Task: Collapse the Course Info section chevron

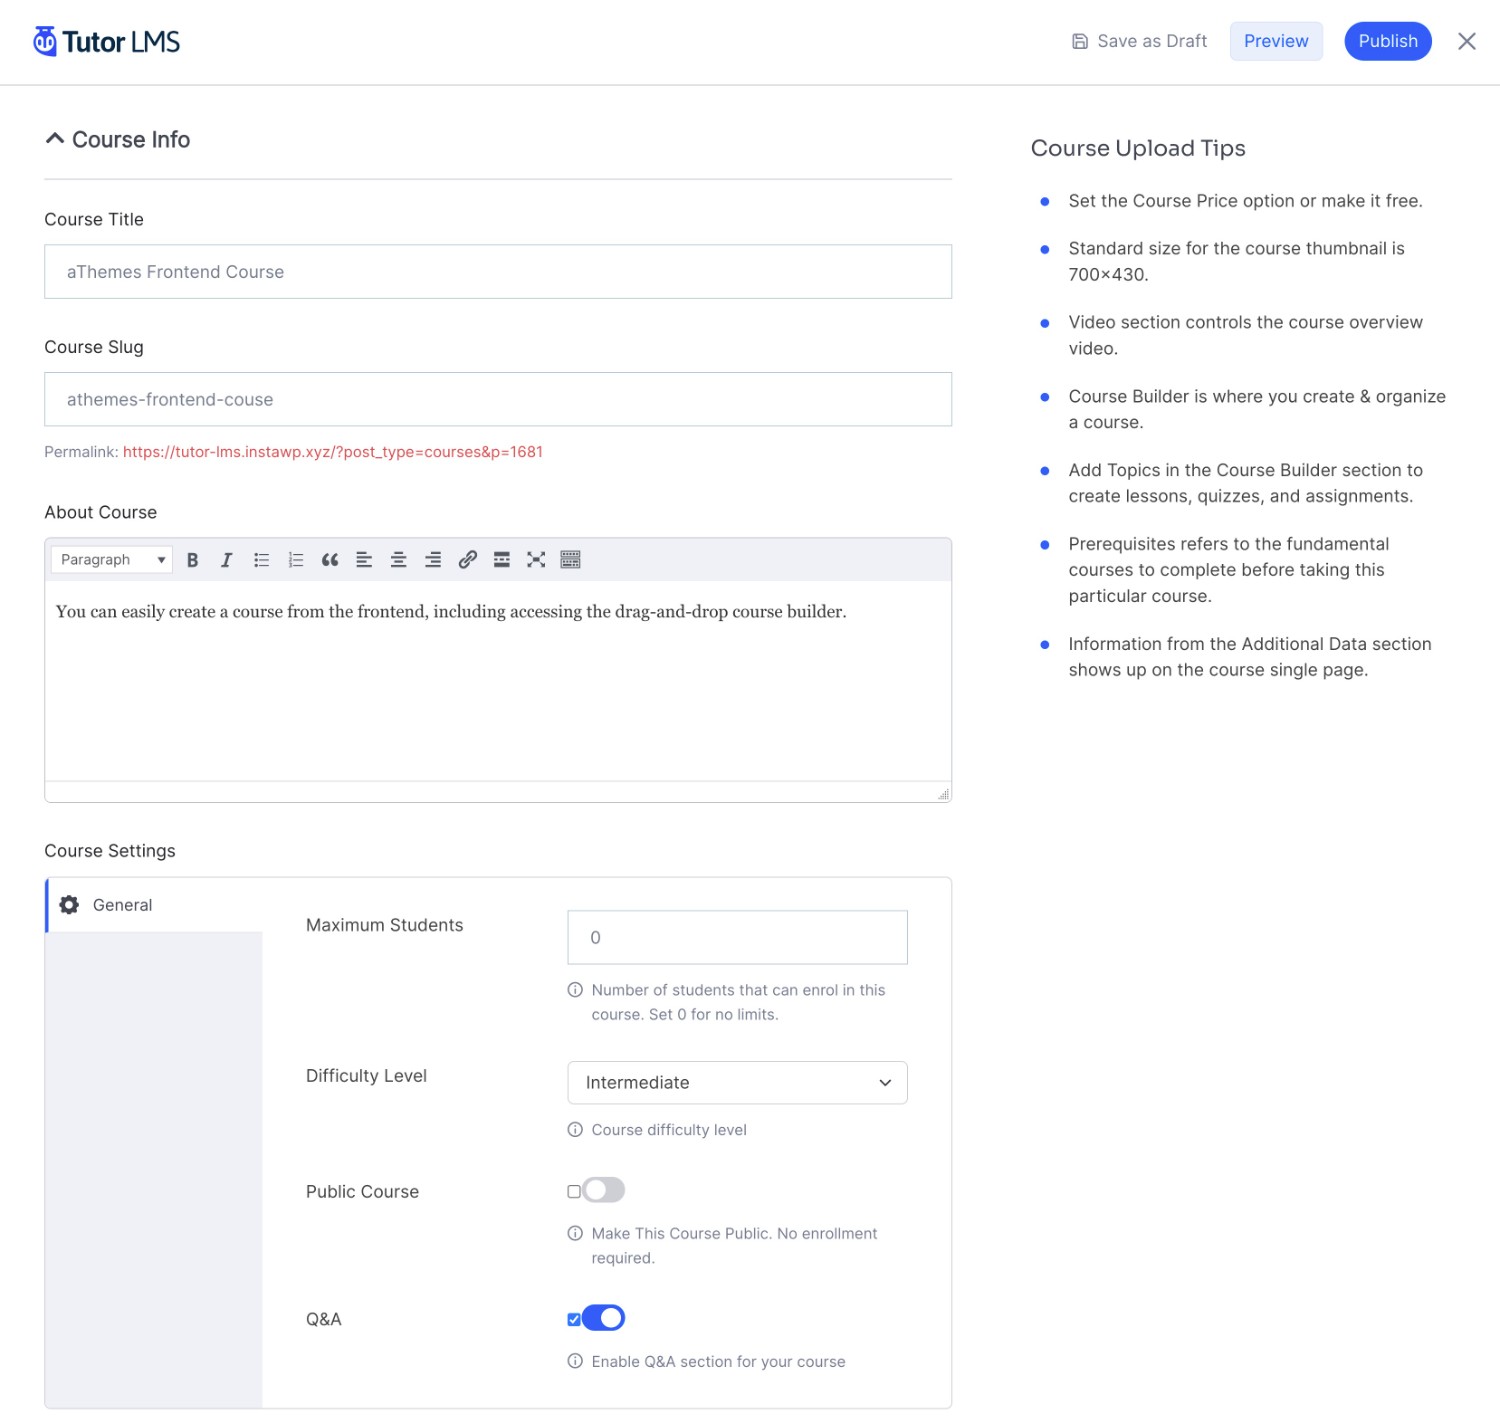Action: [x=55, y=139]
